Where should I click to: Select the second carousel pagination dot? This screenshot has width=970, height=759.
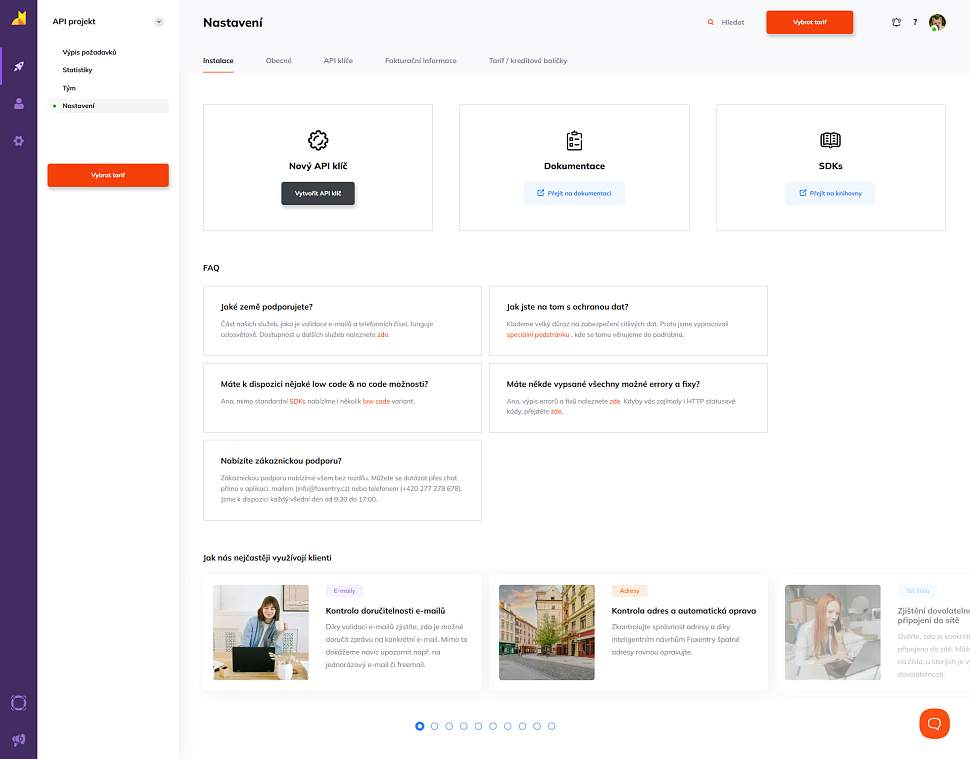[434, 727]
